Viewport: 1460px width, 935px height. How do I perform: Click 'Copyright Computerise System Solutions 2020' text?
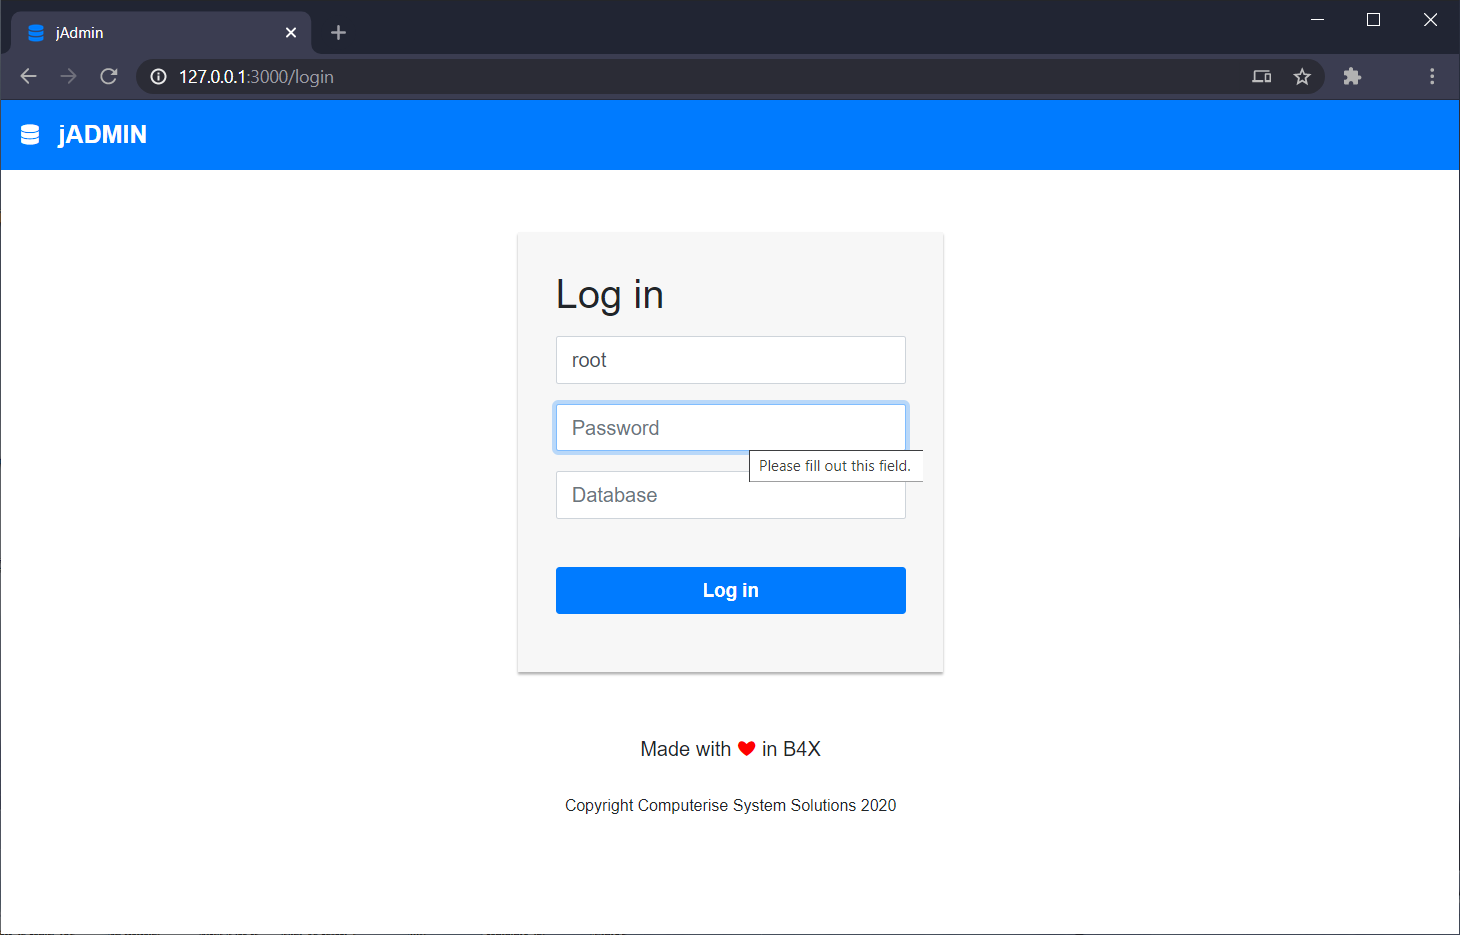(x=730, y=805)
